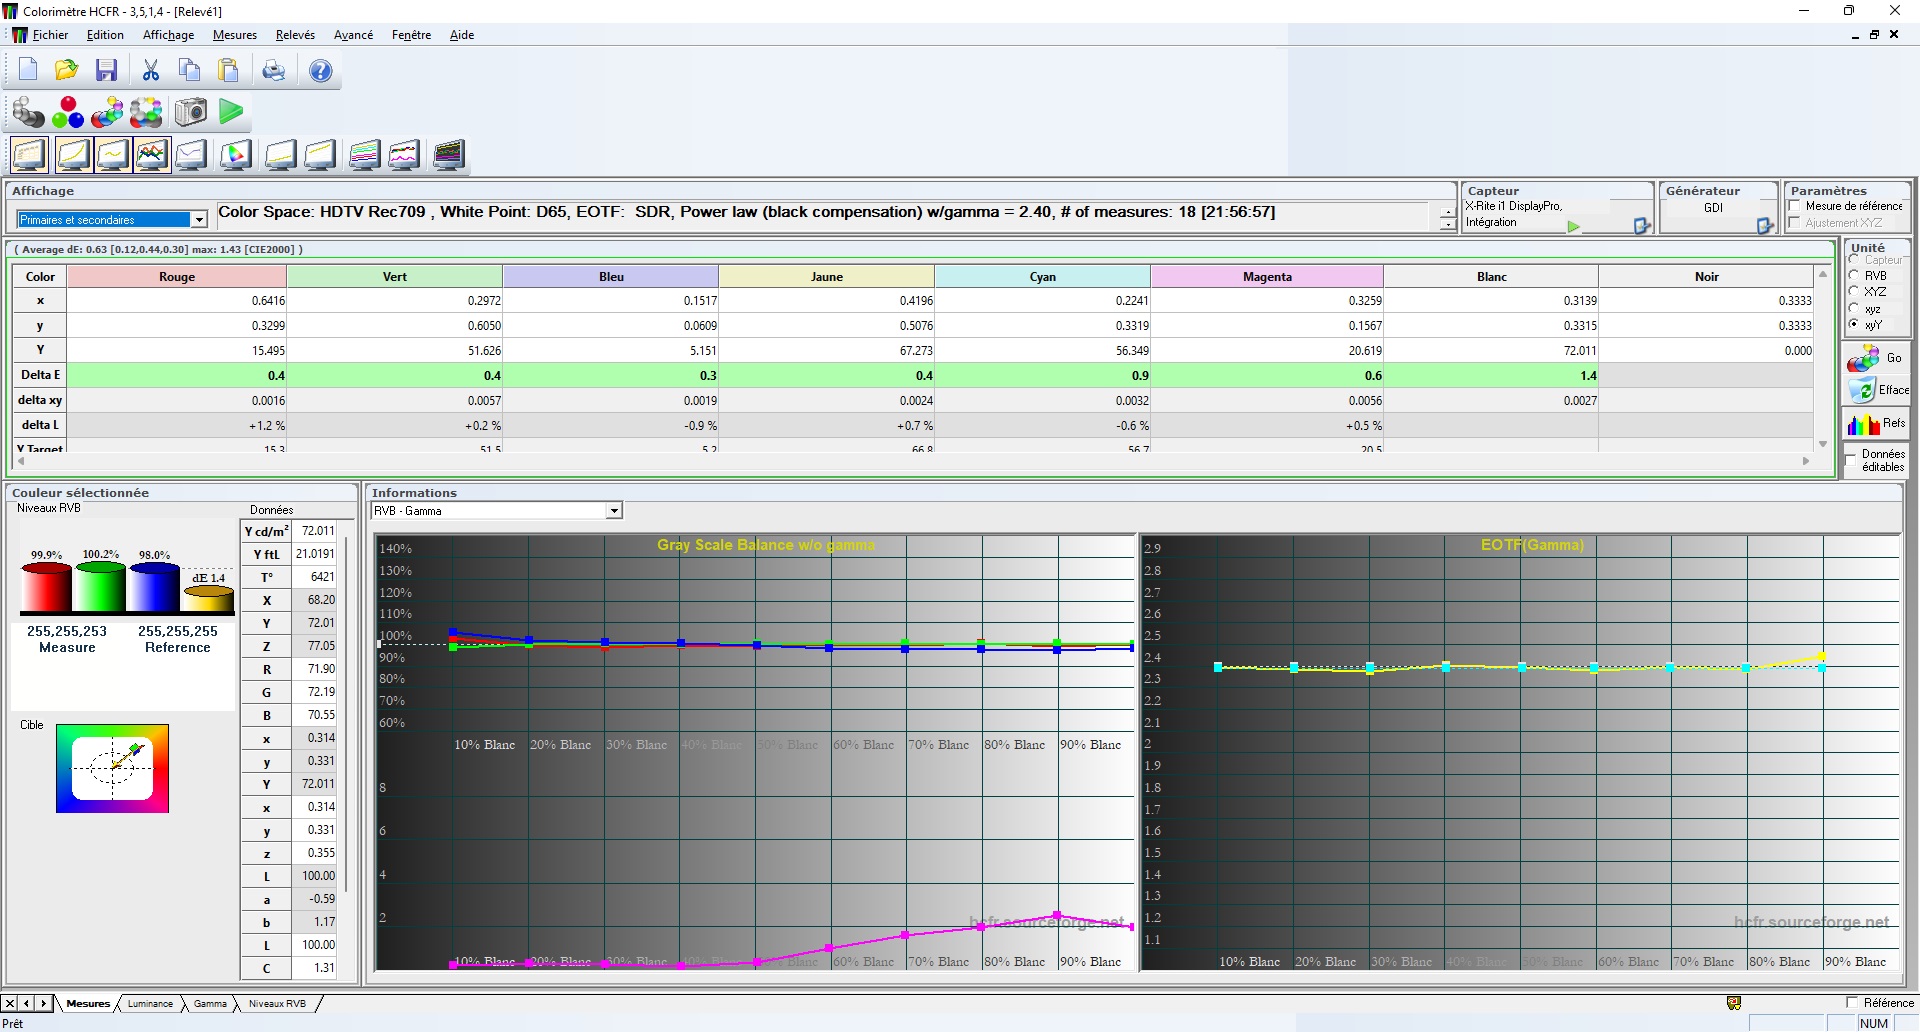
Task: Toggle the Données éditables checkbox
Action: [x=1851, y=460]
